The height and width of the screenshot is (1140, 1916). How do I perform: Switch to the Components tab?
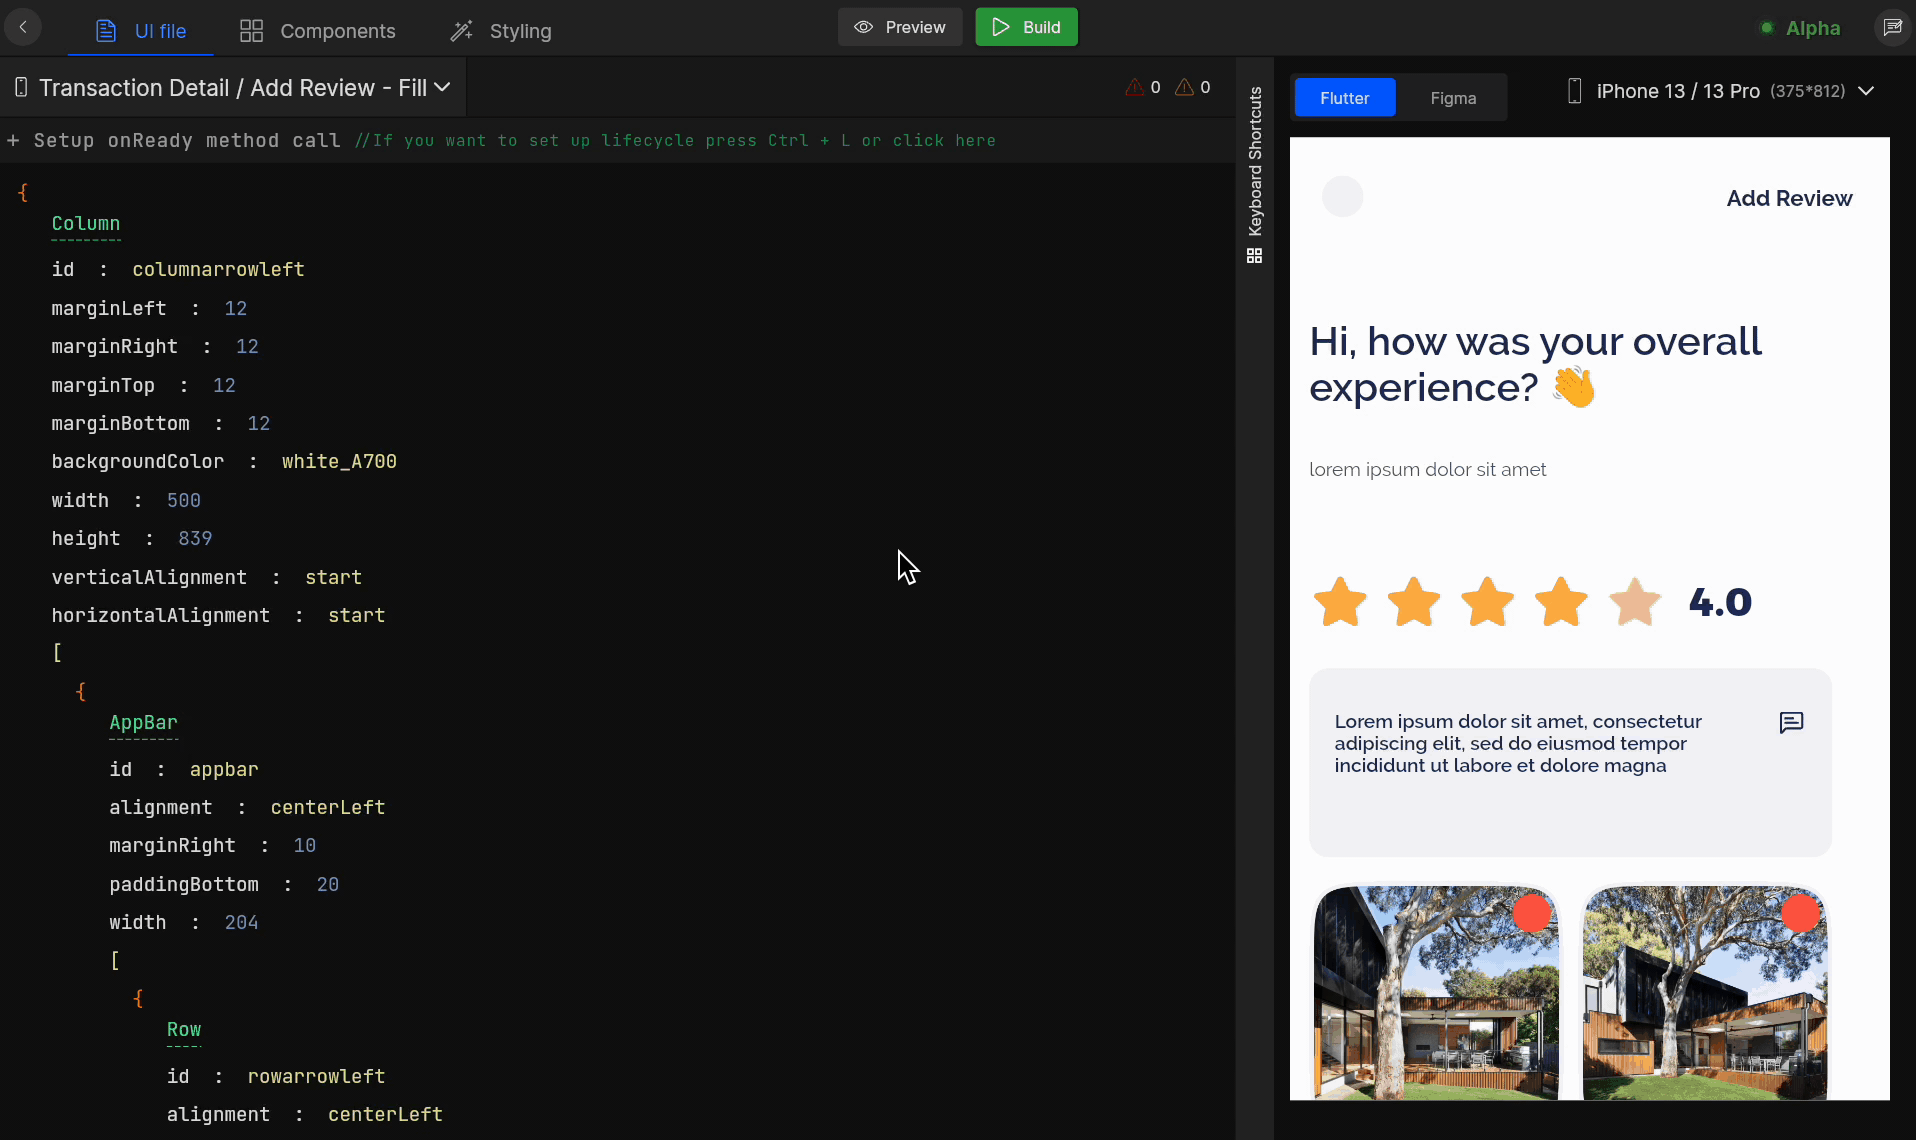coord(318,31)
